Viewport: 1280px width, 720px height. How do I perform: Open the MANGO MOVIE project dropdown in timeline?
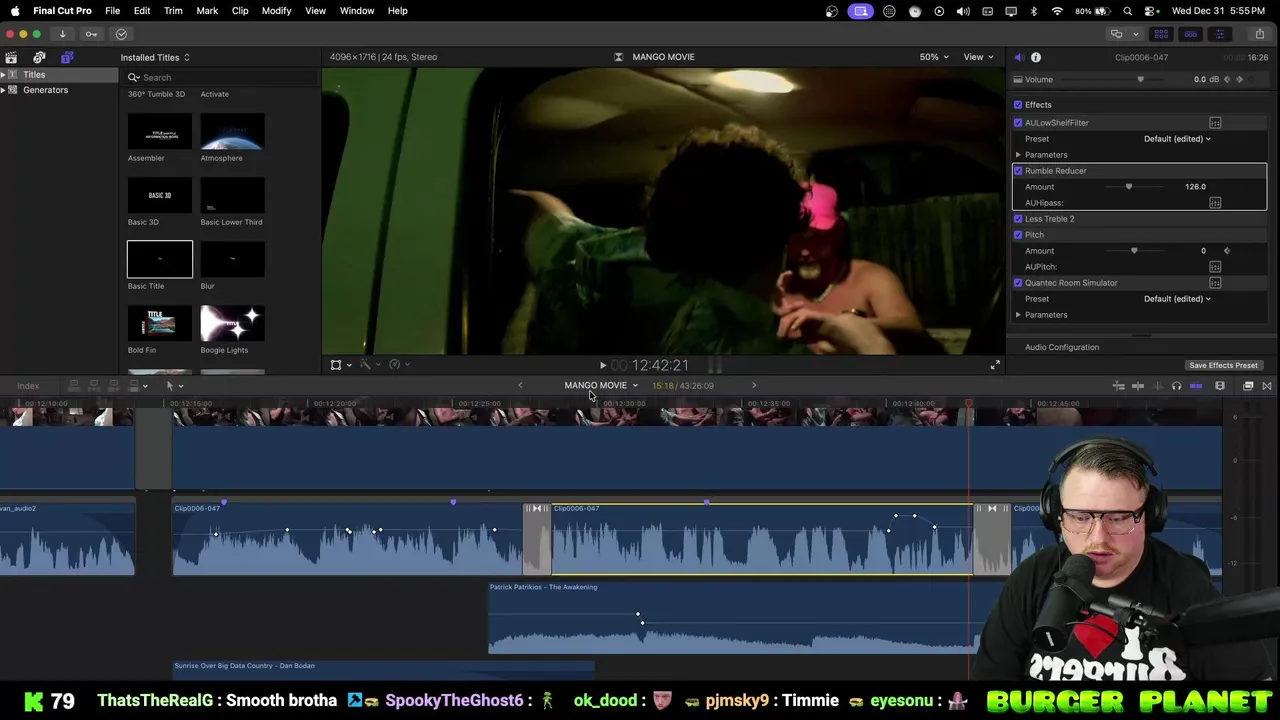pos(601,385)
